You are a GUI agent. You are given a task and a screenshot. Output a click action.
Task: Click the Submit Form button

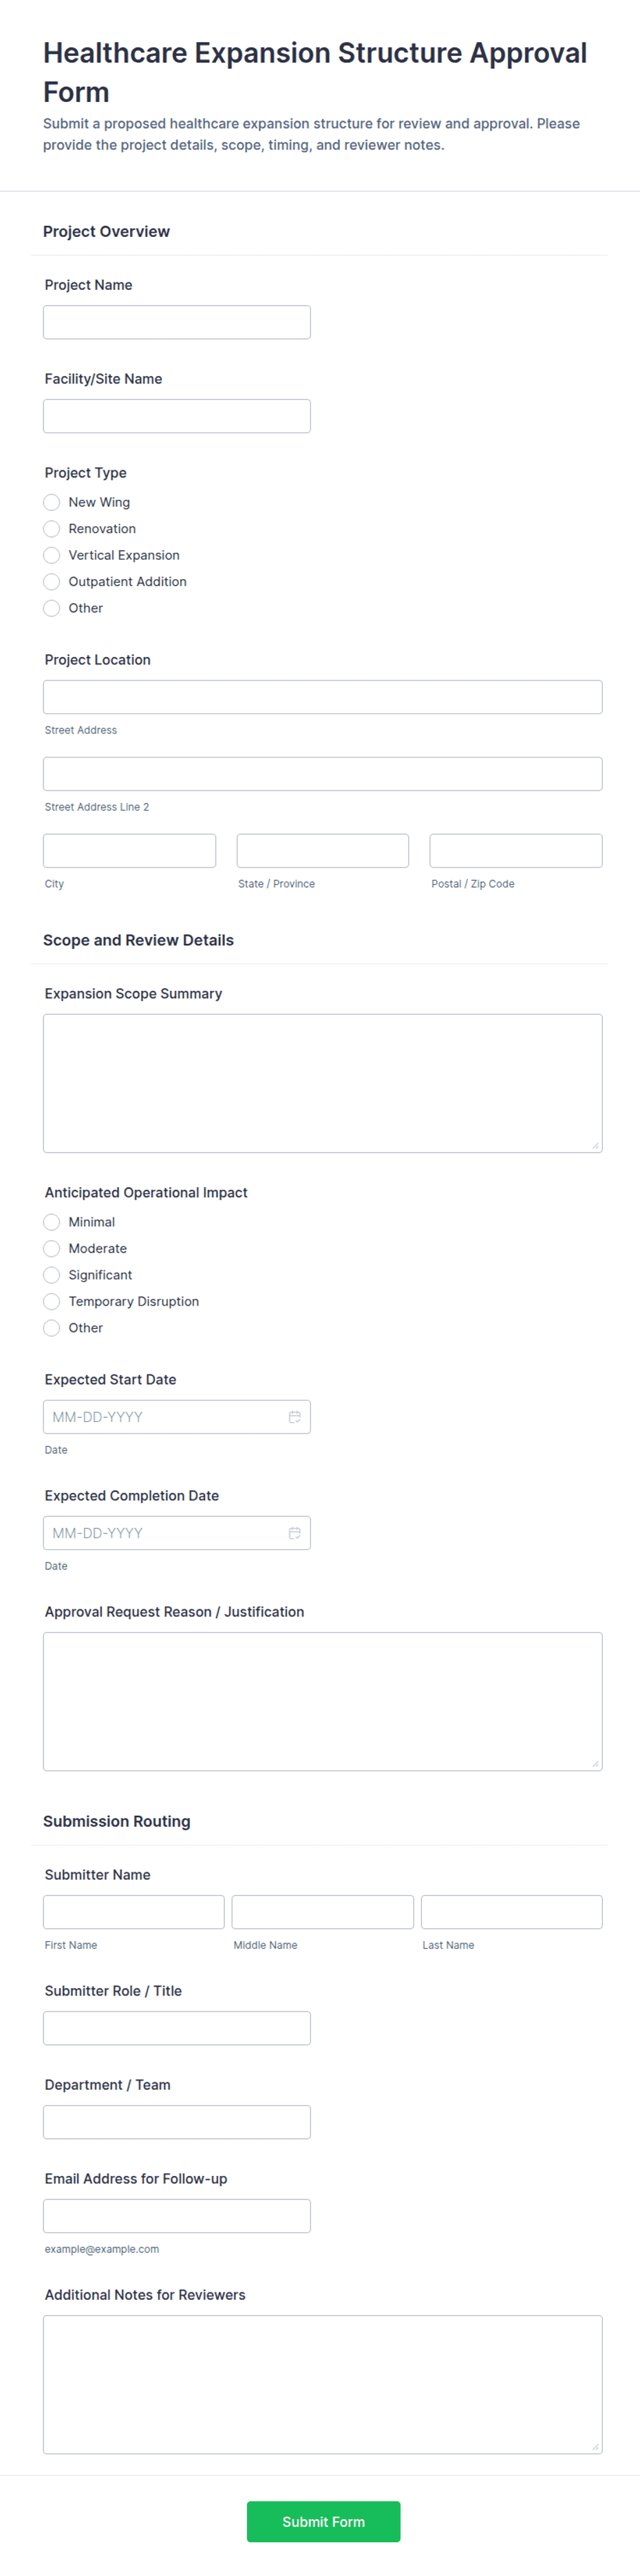323,2521
